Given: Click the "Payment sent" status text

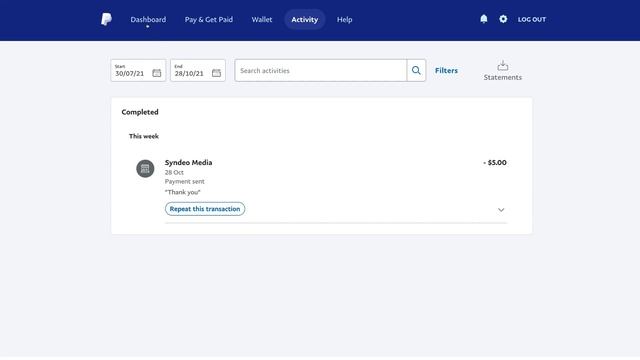Looking at the screenshot, I should pyautogui.click(x=184, y=182).
